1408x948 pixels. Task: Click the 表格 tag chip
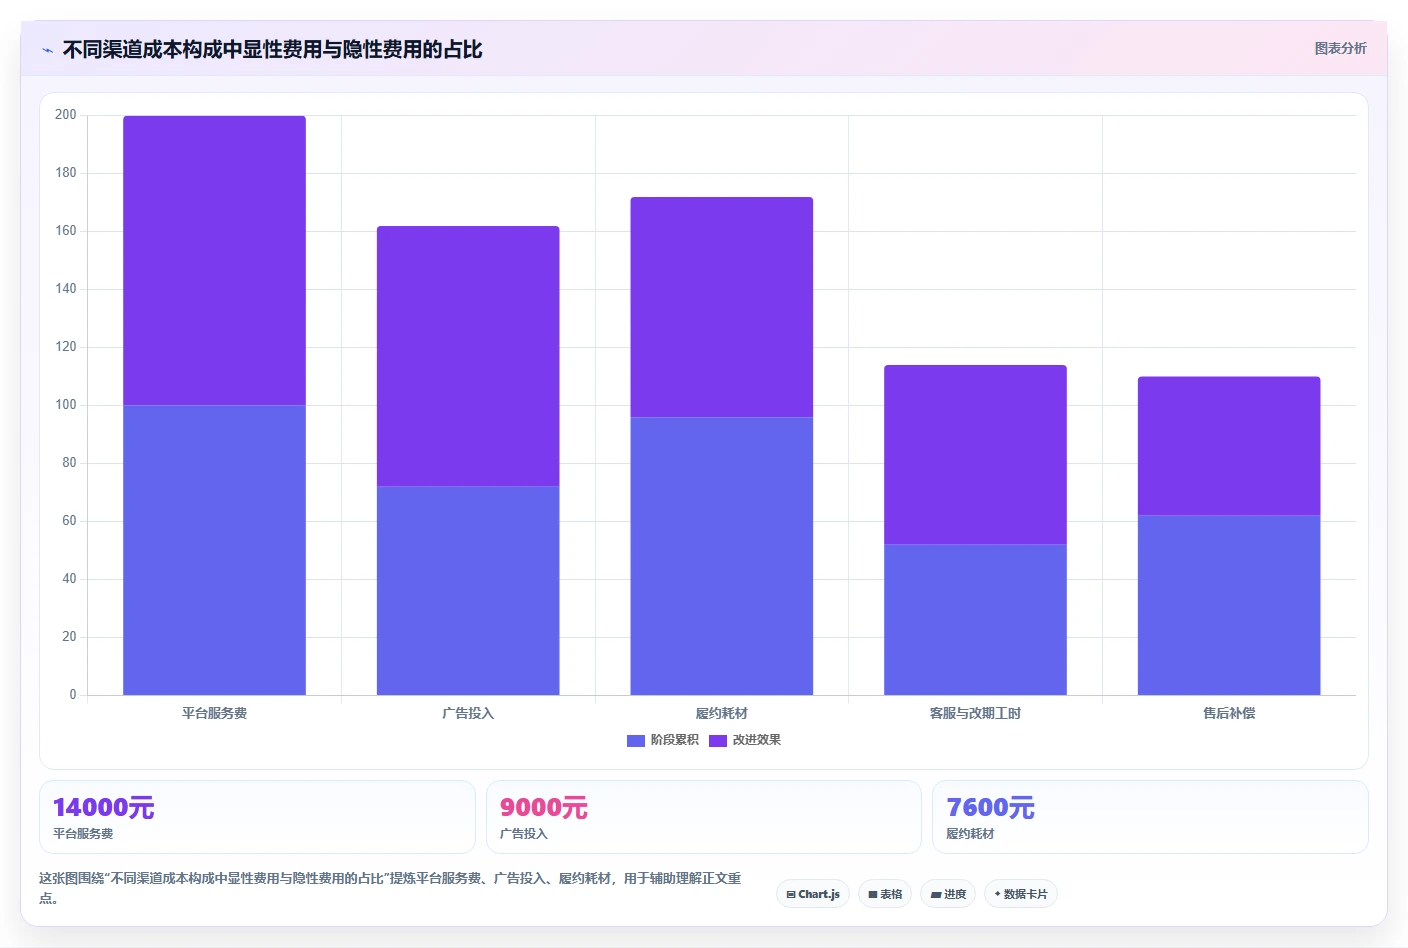tap(885, 894)
